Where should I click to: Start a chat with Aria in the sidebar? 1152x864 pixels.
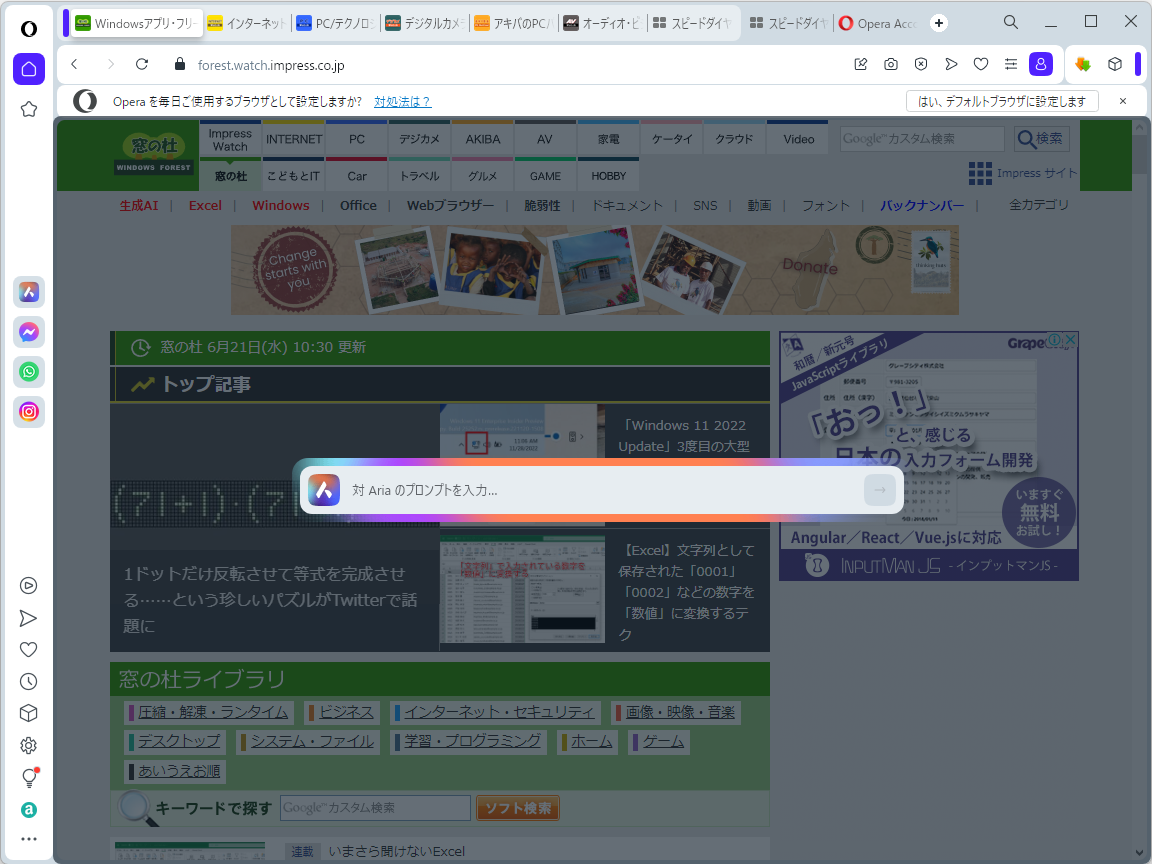(x=29, y=291)
